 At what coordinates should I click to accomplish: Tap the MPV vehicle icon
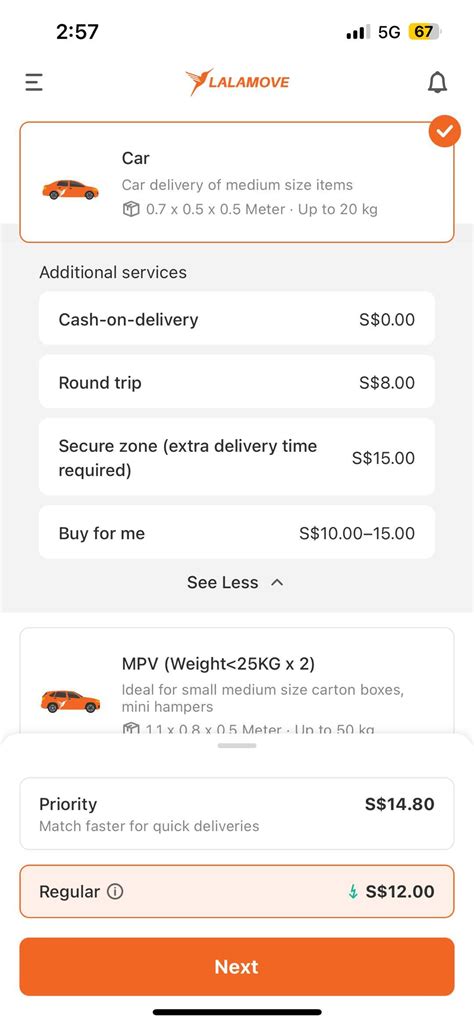71,701
